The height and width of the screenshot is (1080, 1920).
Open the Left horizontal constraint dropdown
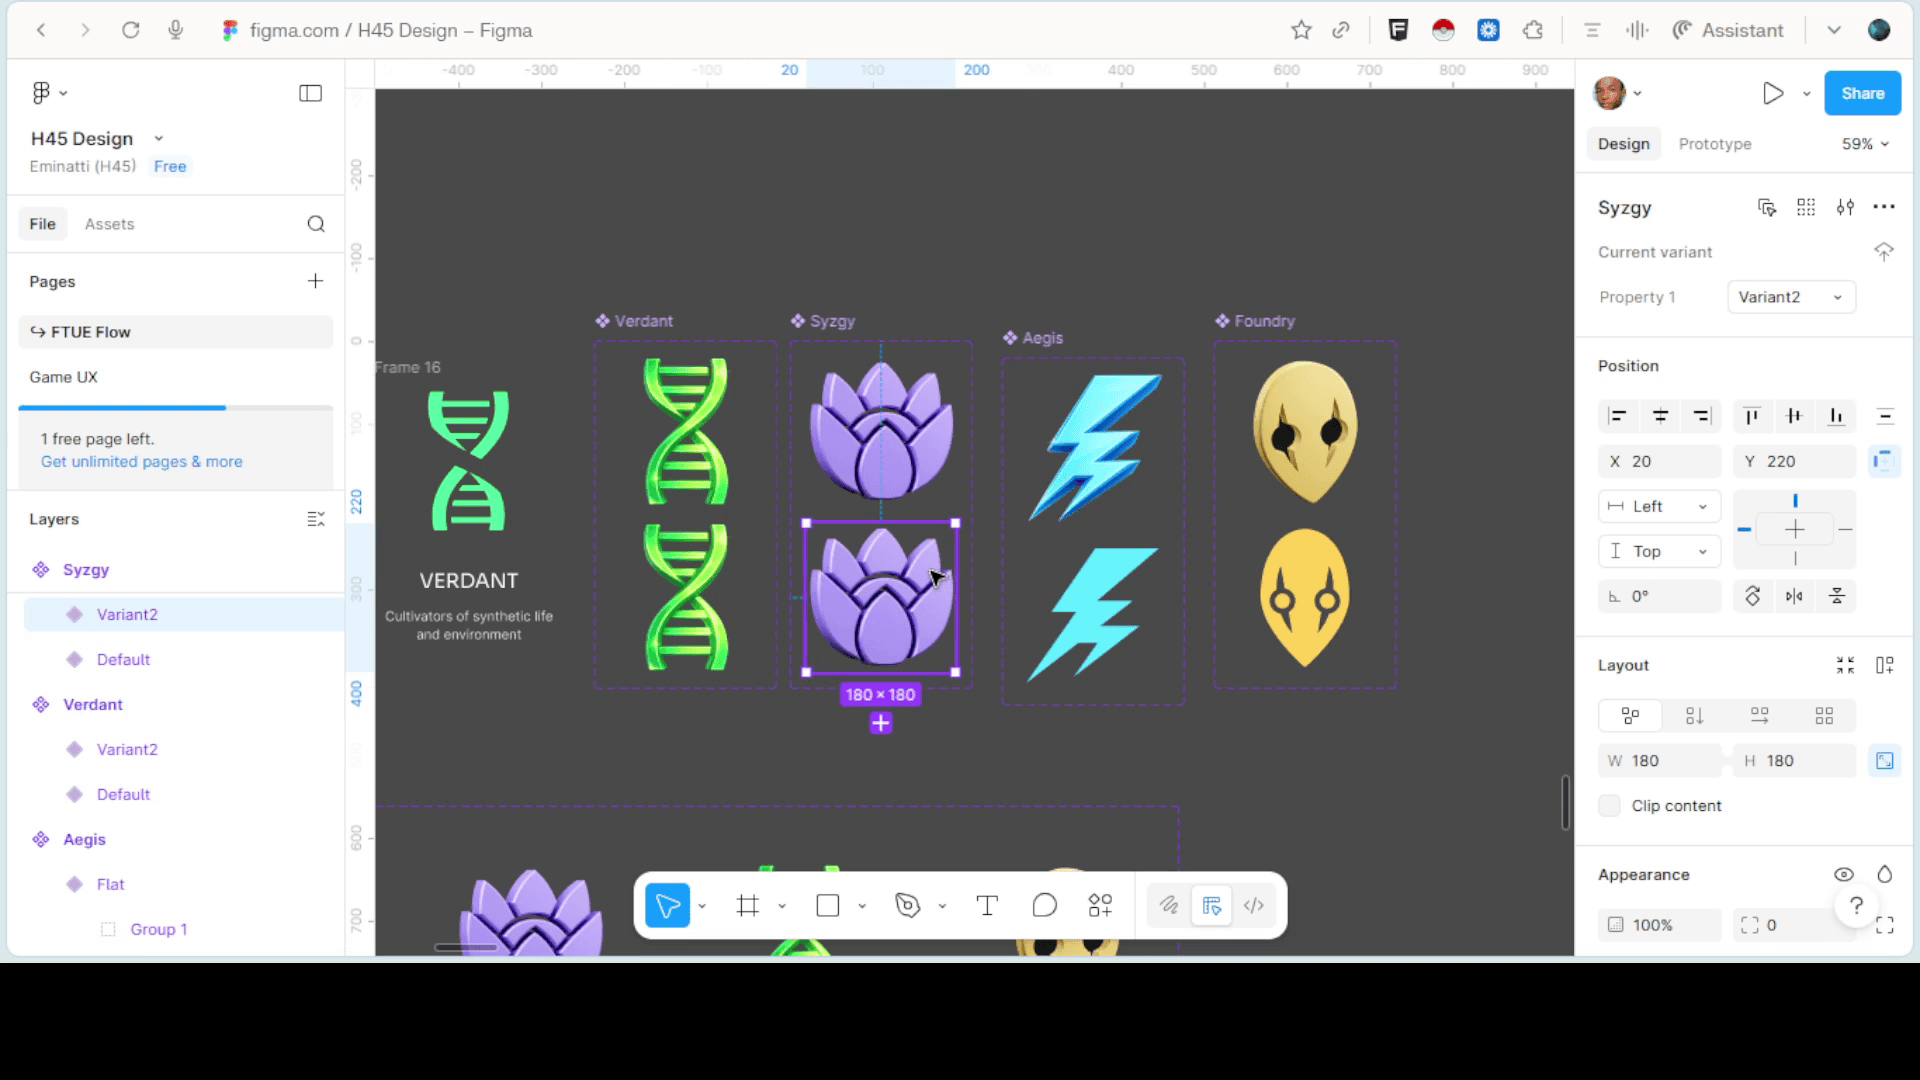coord(1659,507)
